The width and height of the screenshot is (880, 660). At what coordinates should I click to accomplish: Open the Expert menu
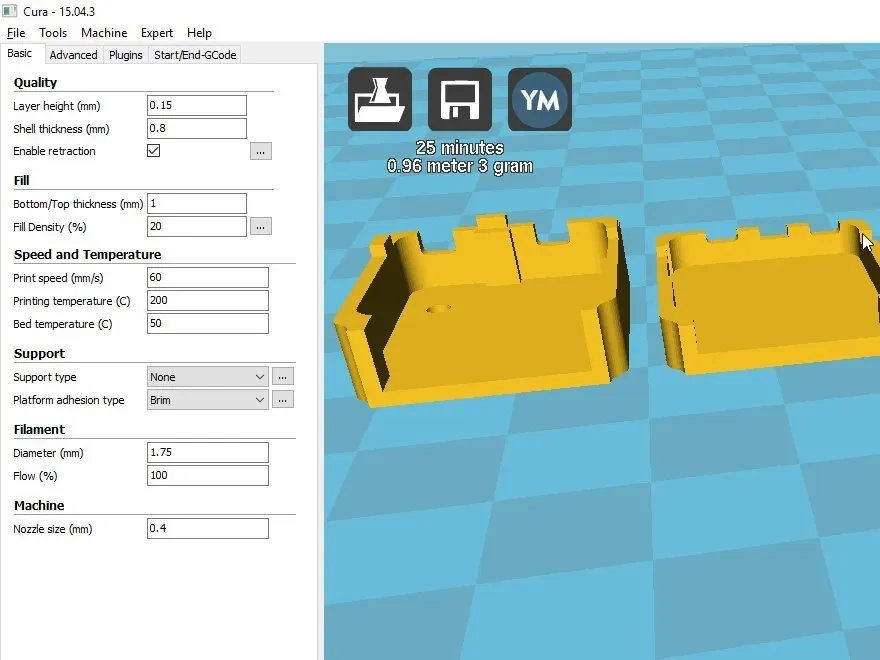[157, 33]
